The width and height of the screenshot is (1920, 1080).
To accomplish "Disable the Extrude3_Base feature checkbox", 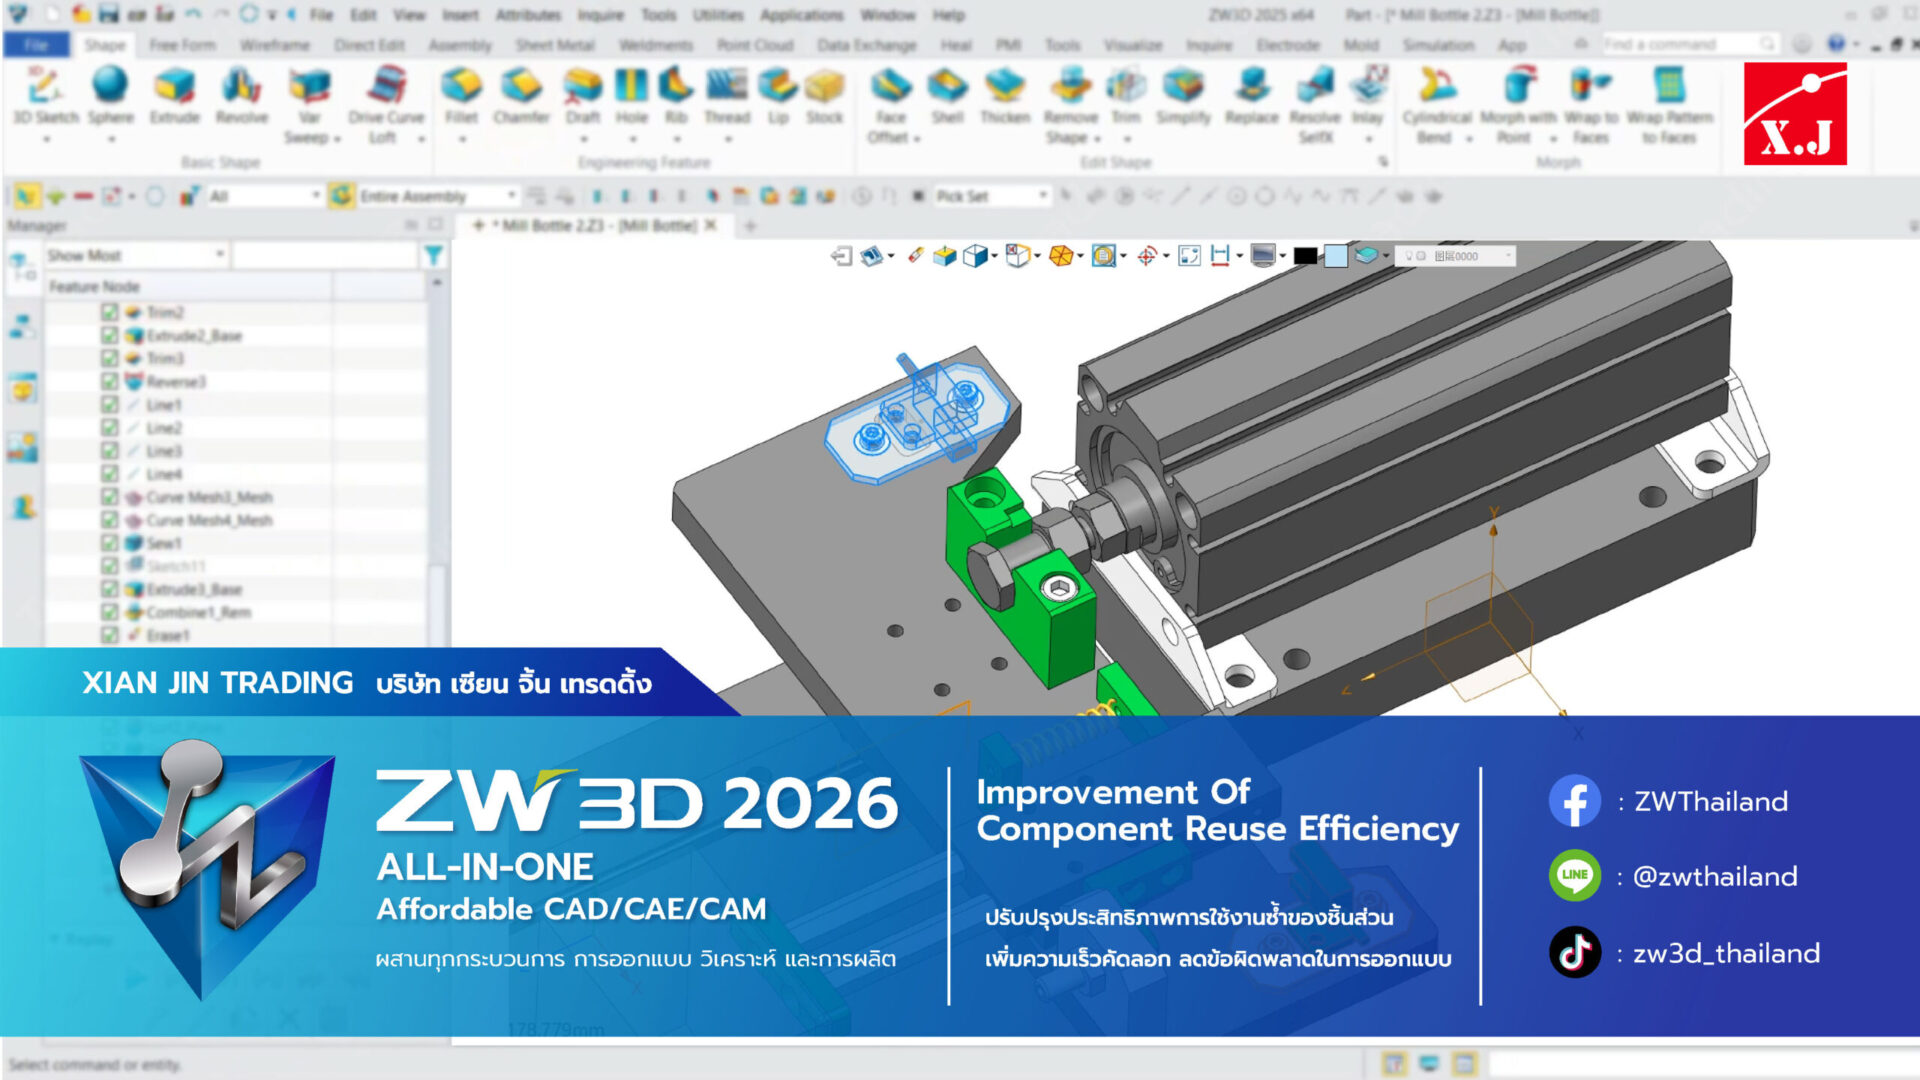I will [110, 590].
